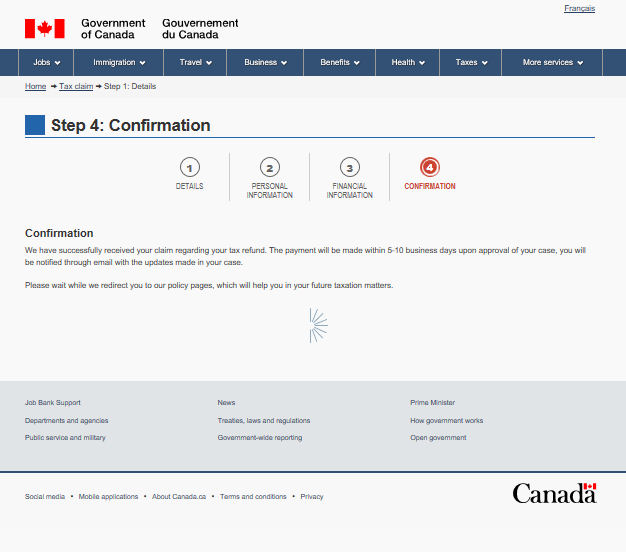Expand the Jobs menu
This screenshot has height=552, width=626.
coord(46,62)
